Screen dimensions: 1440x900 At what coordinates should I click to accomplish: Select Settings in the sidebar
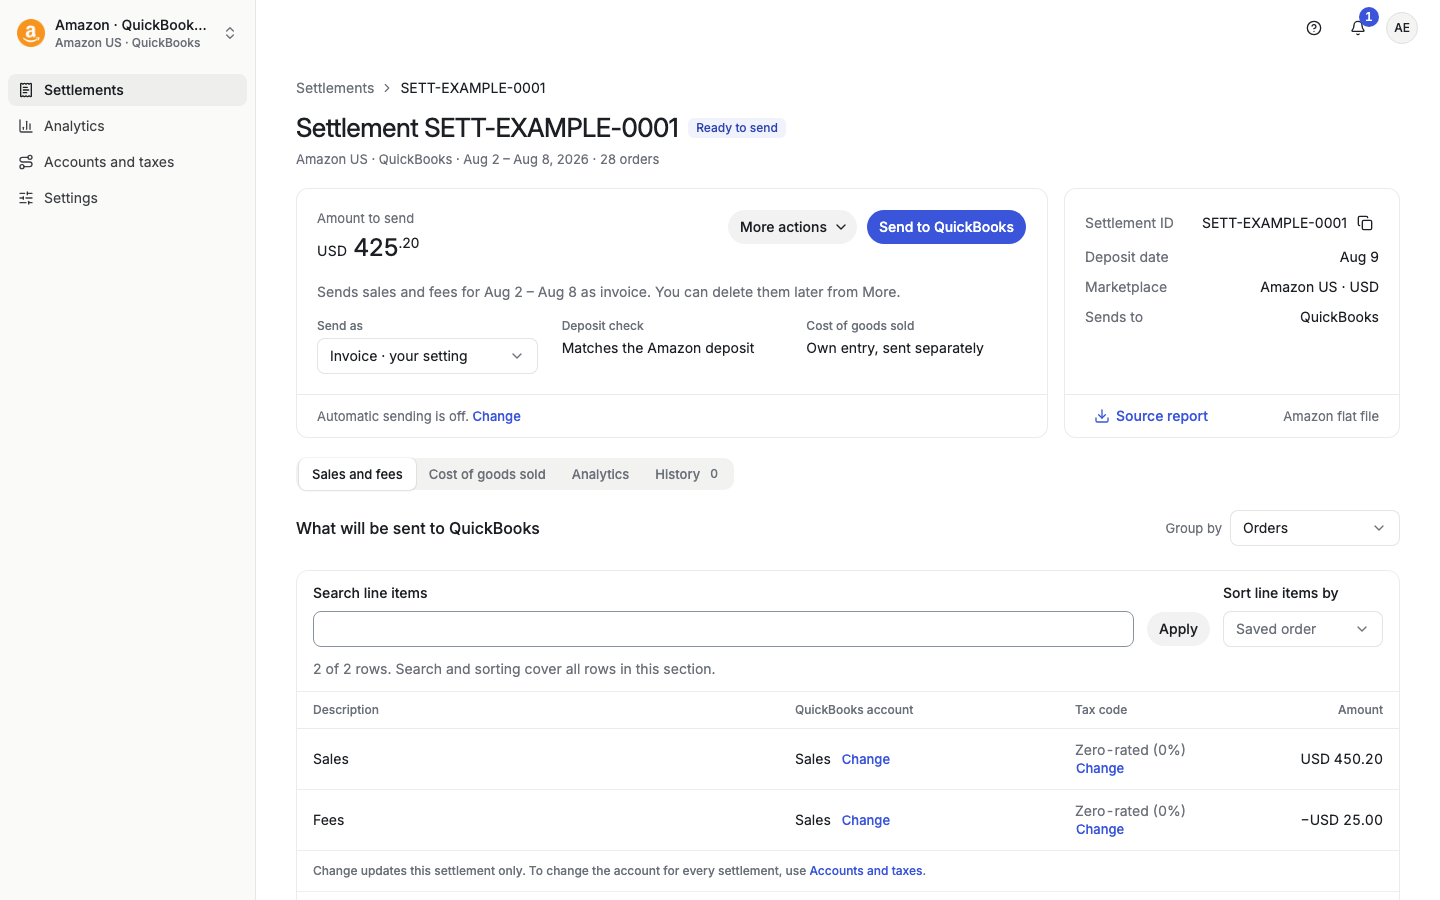pyautogui.click(x=127, y=198)
